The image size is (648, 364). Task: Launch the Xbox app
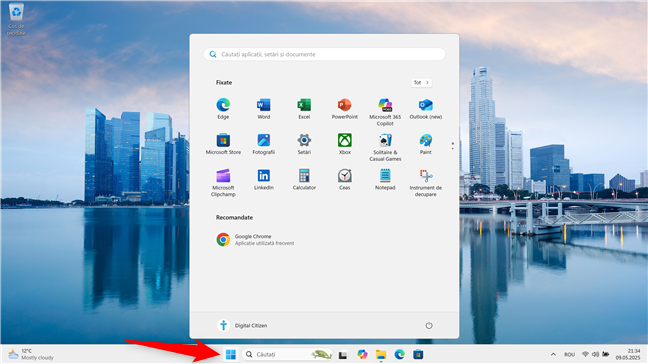coord(345,144)
